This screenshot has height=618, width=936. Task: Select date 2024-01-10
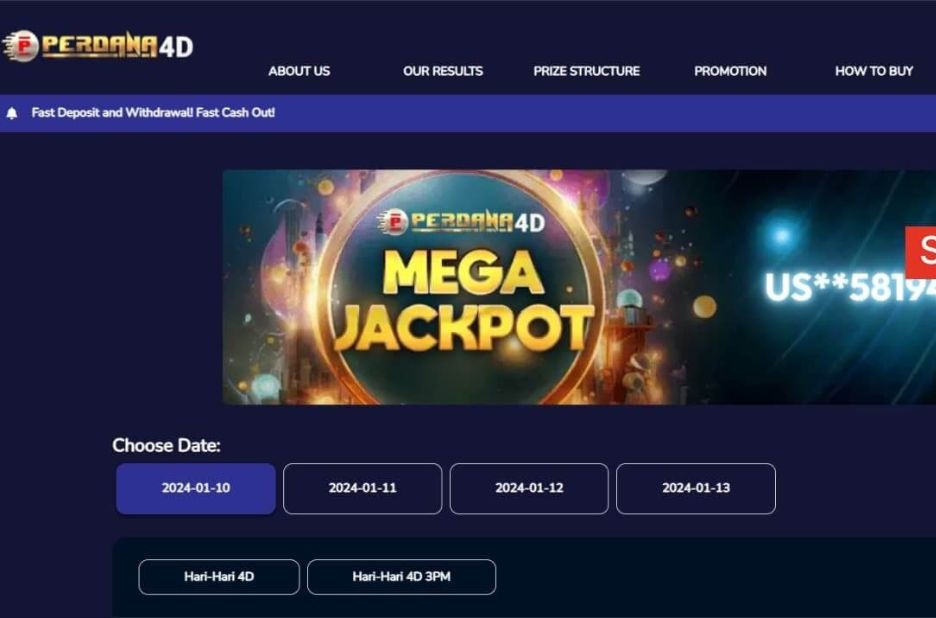(x=196, y=488)
